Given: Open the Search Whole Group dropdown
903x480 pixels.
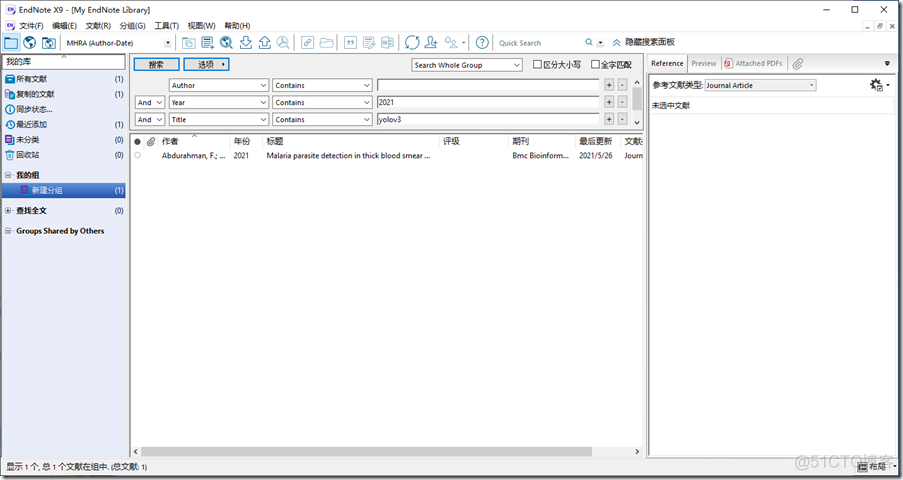Looking at the screenshot, I should (x=467, y=65).
